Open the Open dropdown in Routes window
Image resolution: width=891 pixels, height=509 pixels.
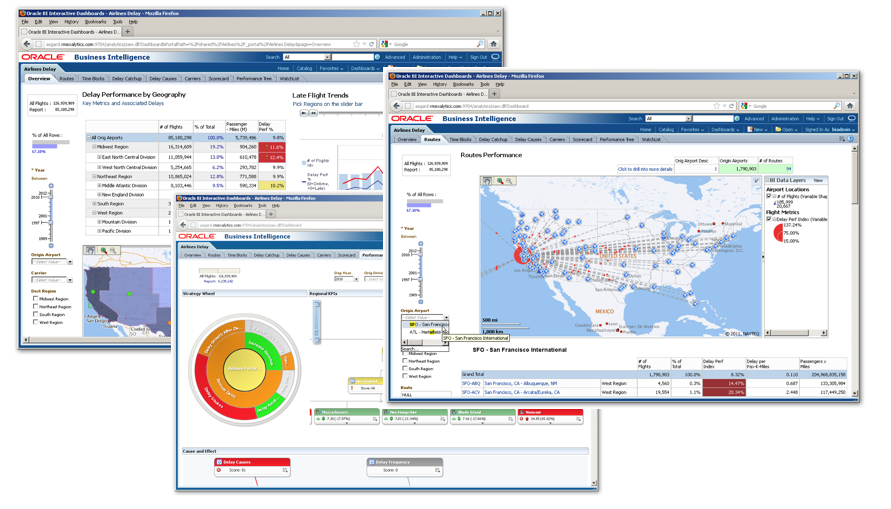point(786,130)
